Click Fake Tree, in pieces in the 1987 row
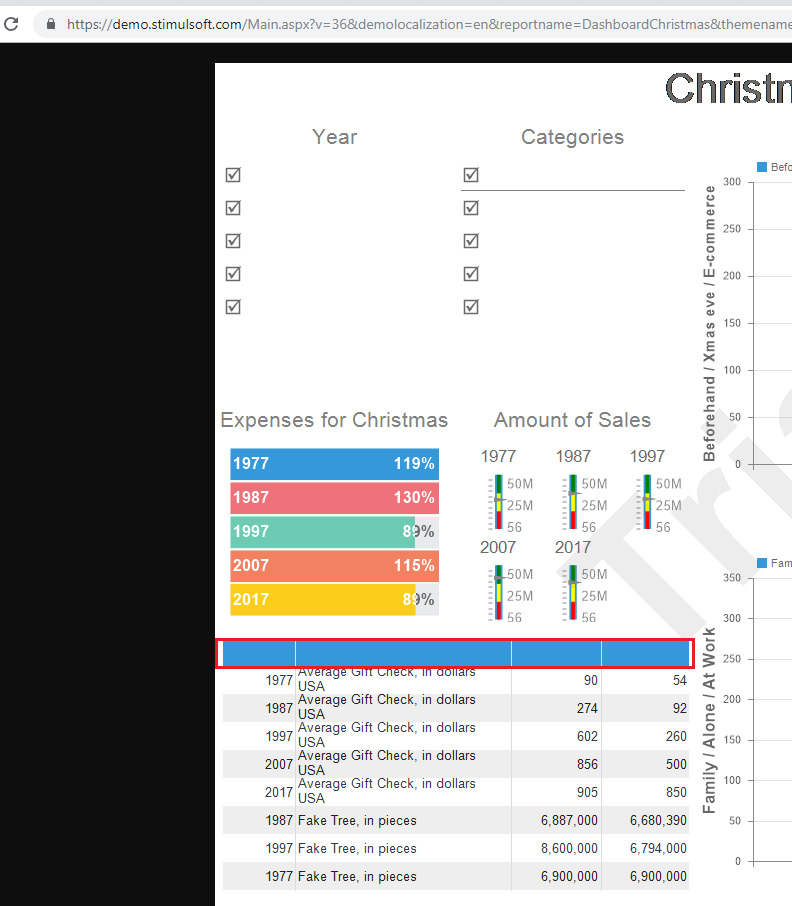The height and width of the screenshot is (906, 792). point(357,820)
